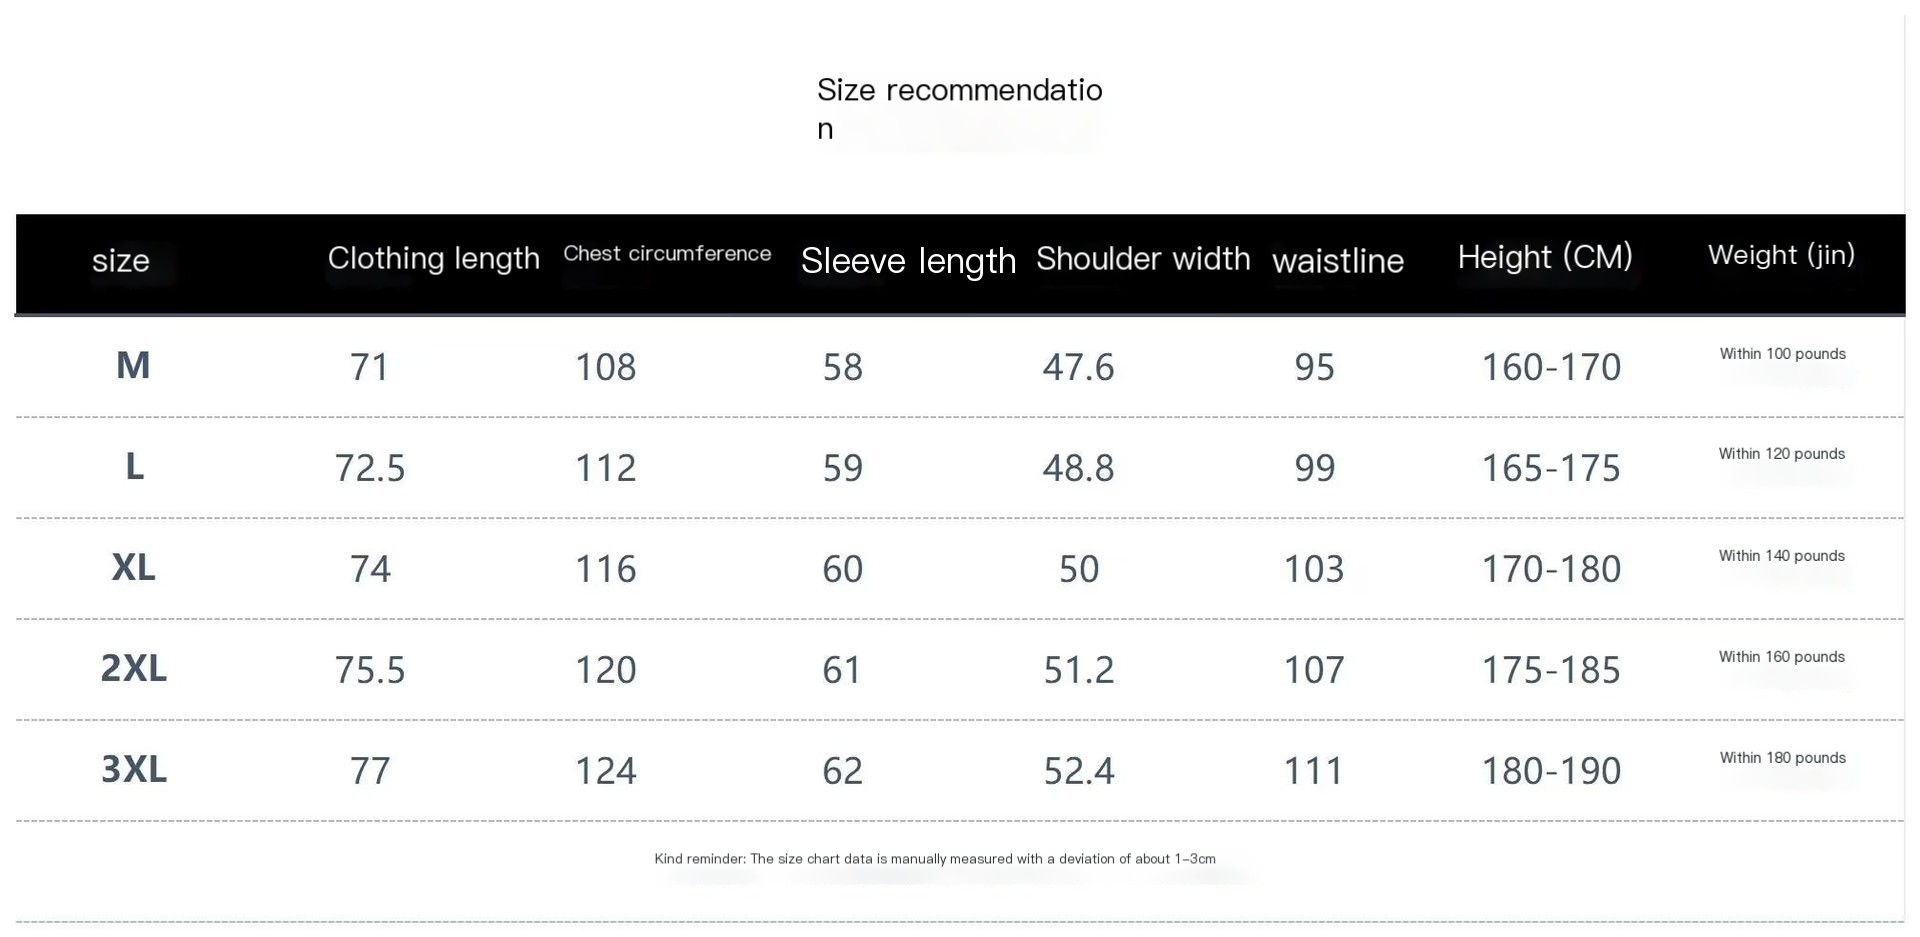Screen dimensions: 1920x937
Task: Select the "Height (CM)" column header
Action: click(x=1545, y=257)
